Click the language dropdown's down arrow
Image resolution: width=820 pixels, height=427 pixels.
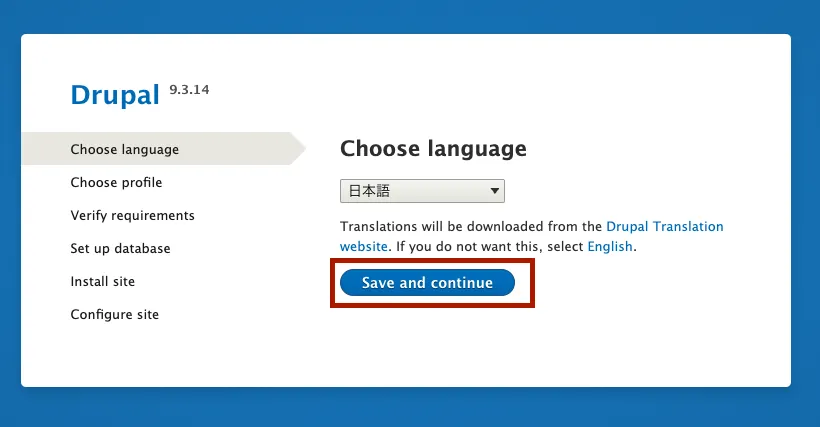495,191
